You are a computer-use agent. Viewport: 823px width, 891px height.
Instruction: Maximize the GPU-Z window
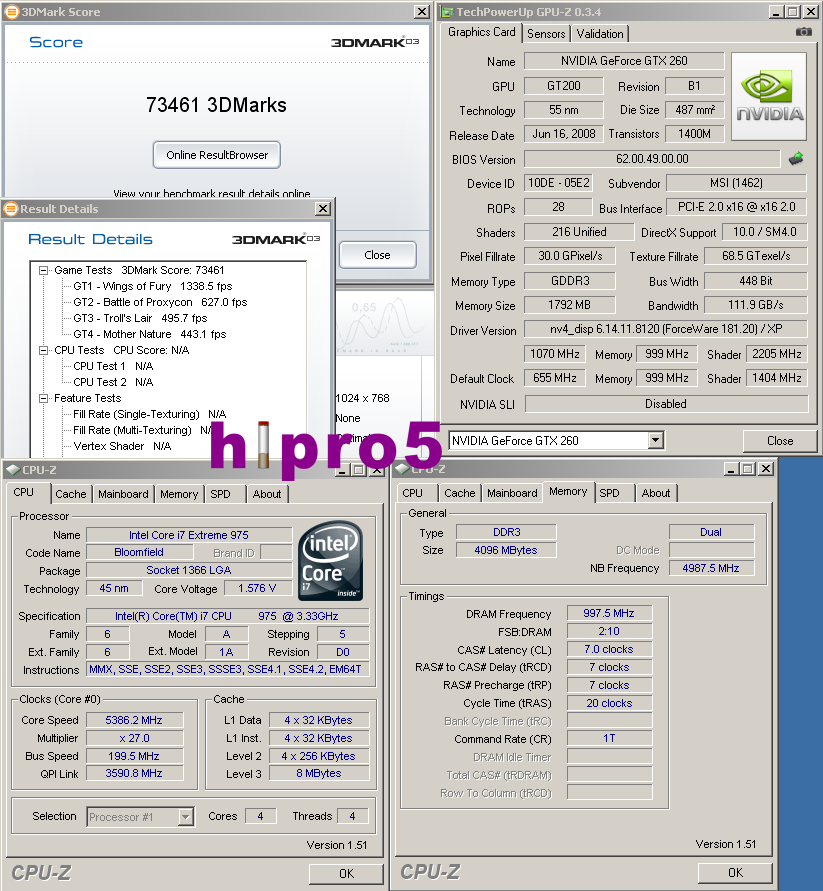(793, 11)
